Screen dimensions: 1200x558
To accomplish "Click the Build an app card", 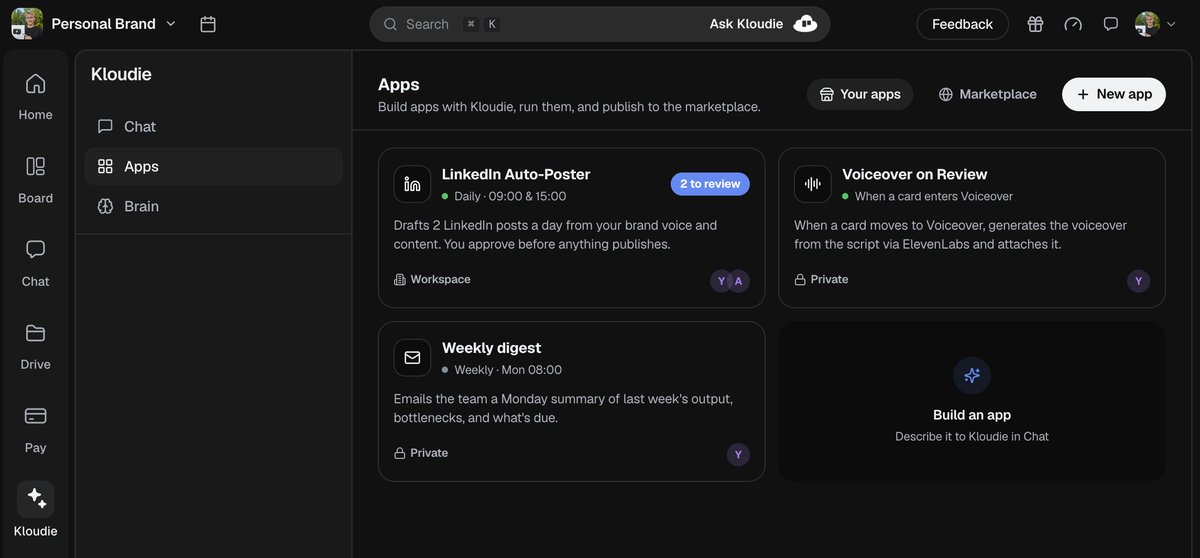I will coord(972,401).
